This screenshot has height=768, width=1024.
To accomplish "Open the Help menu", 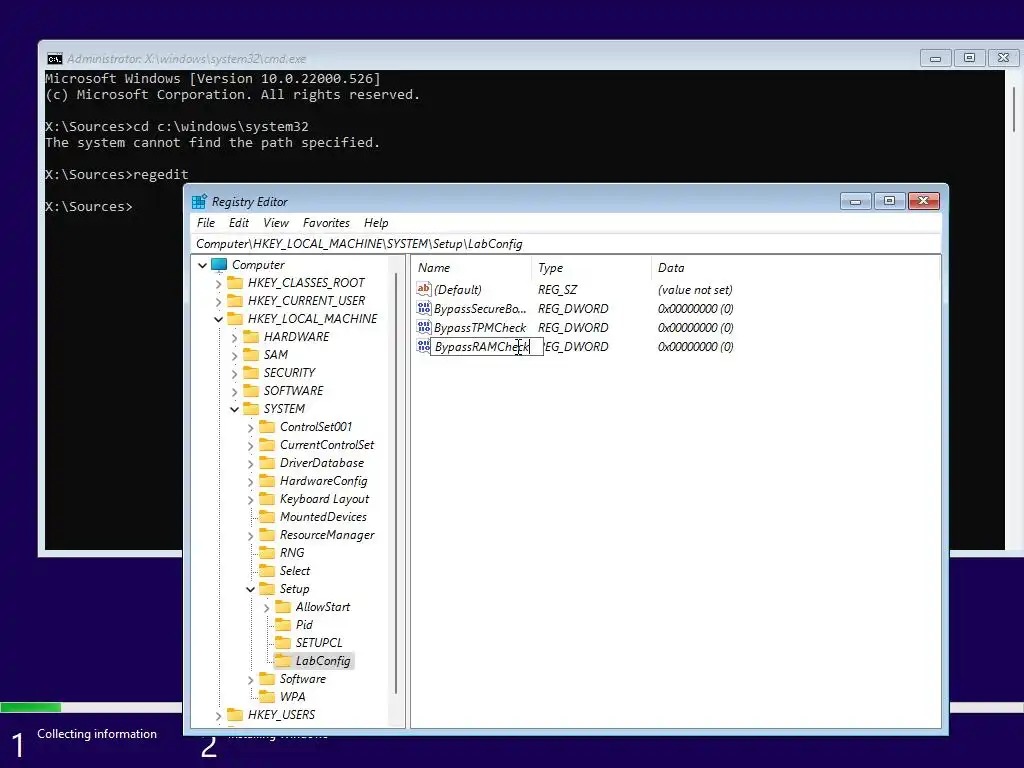I will click(376, 223).
